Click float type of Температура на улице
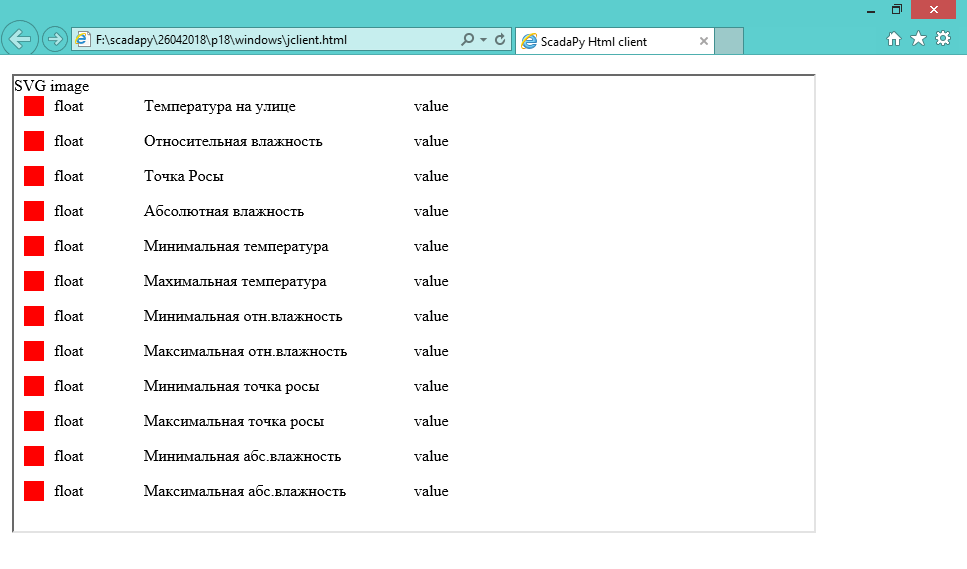This screenshot has height=569, width=967. click(x=68, y=106)
